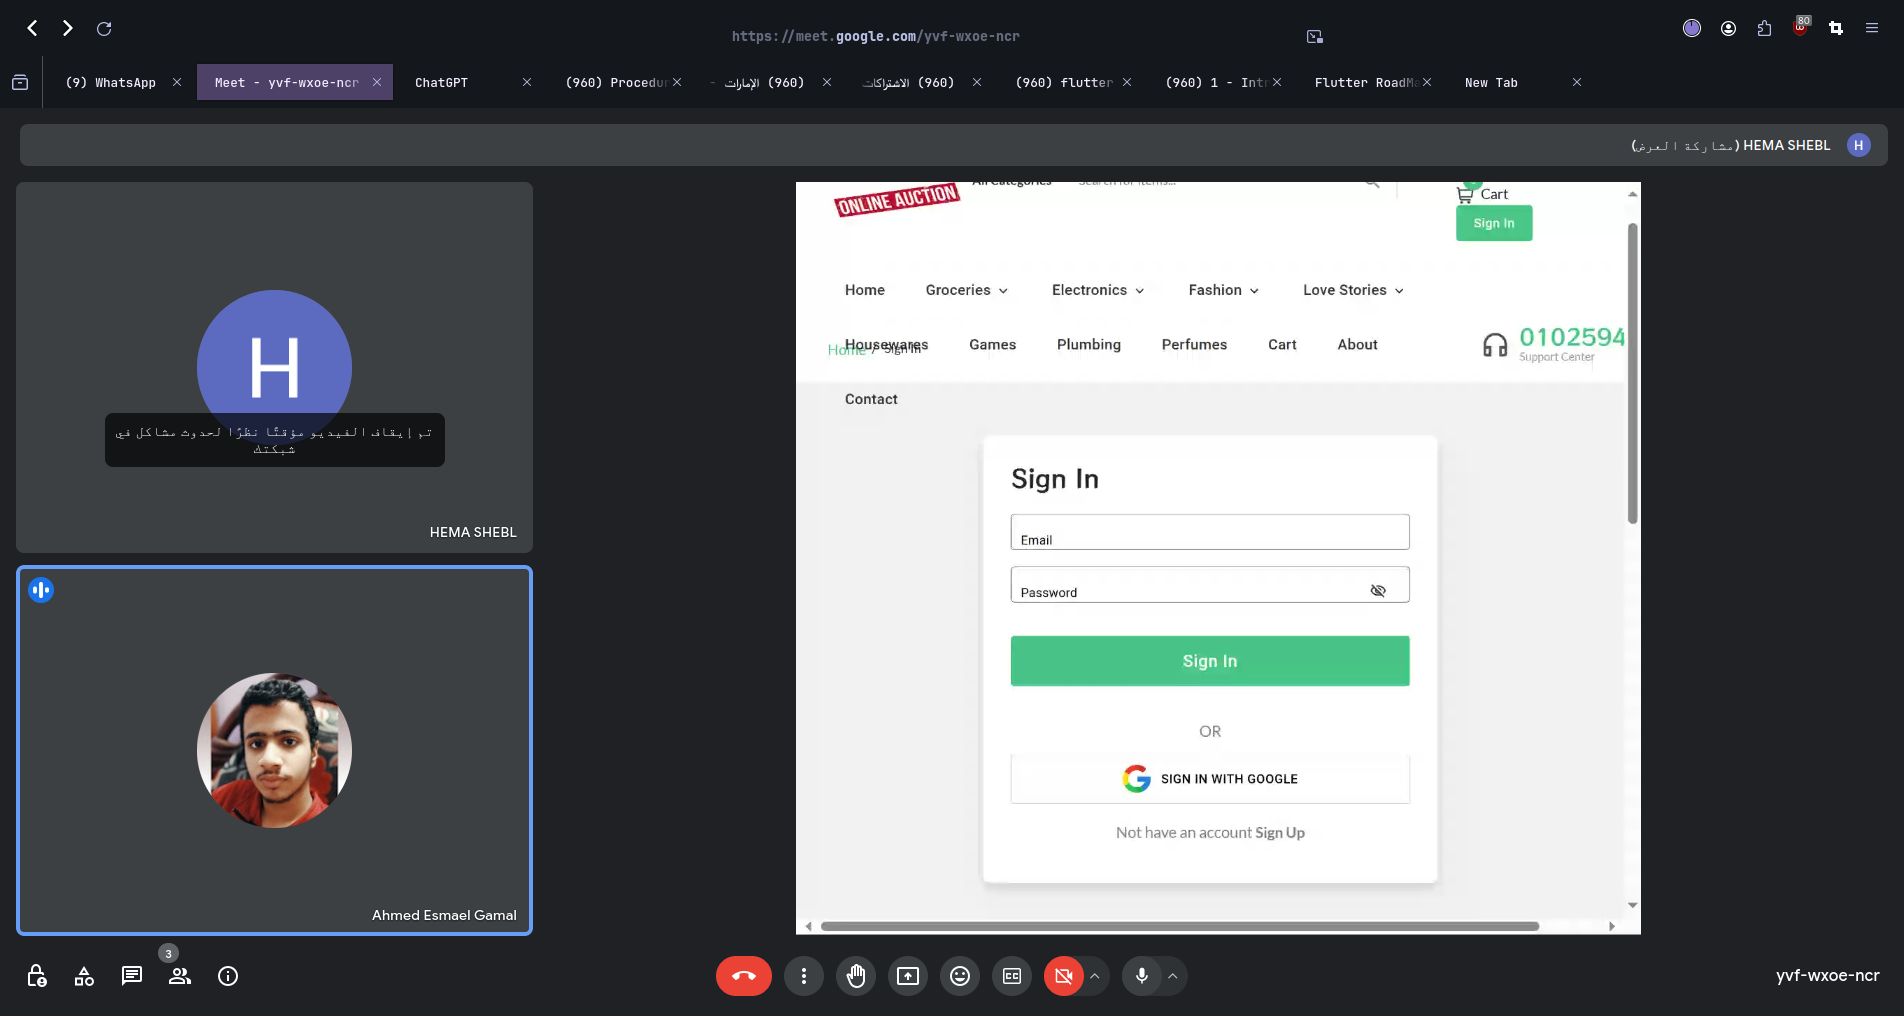Raise hand in the meeting

856,976
